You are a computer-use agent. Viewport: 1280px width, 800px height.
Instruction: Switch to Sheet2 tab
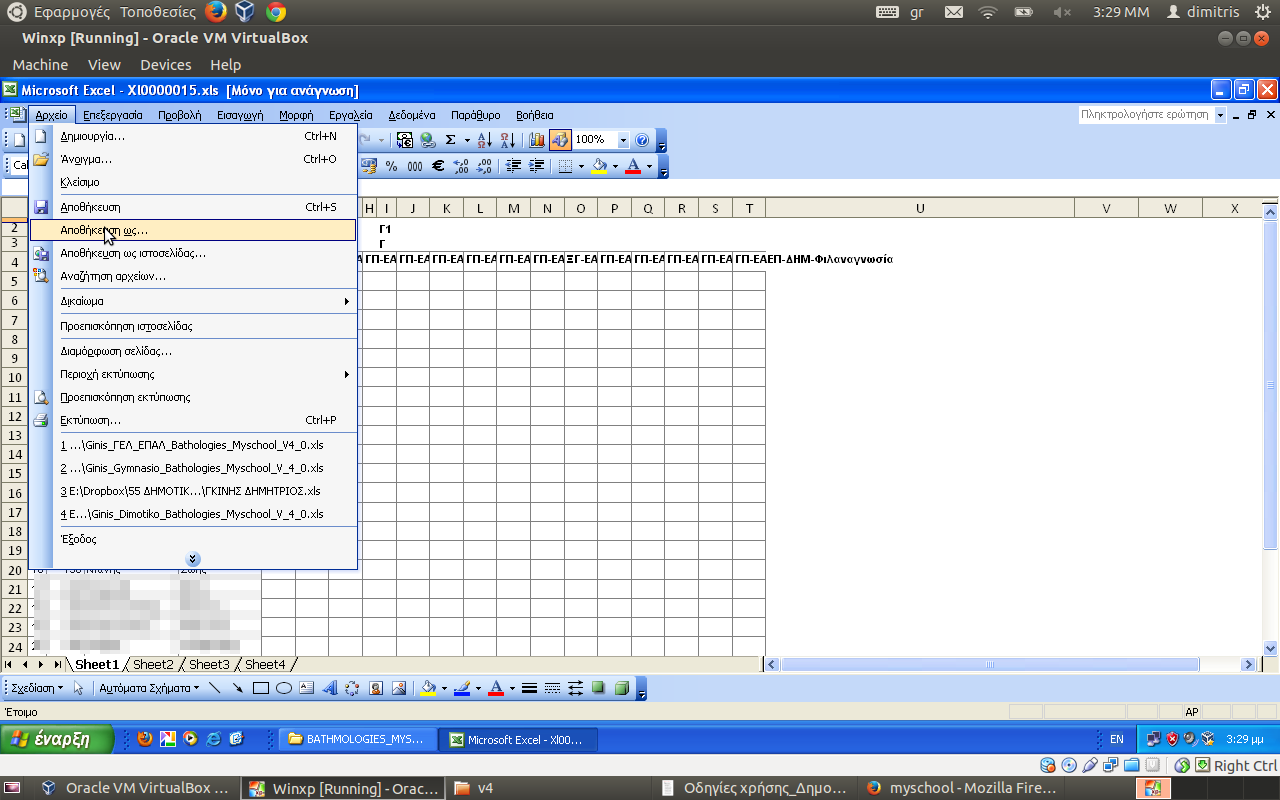[x=153, y=664]
